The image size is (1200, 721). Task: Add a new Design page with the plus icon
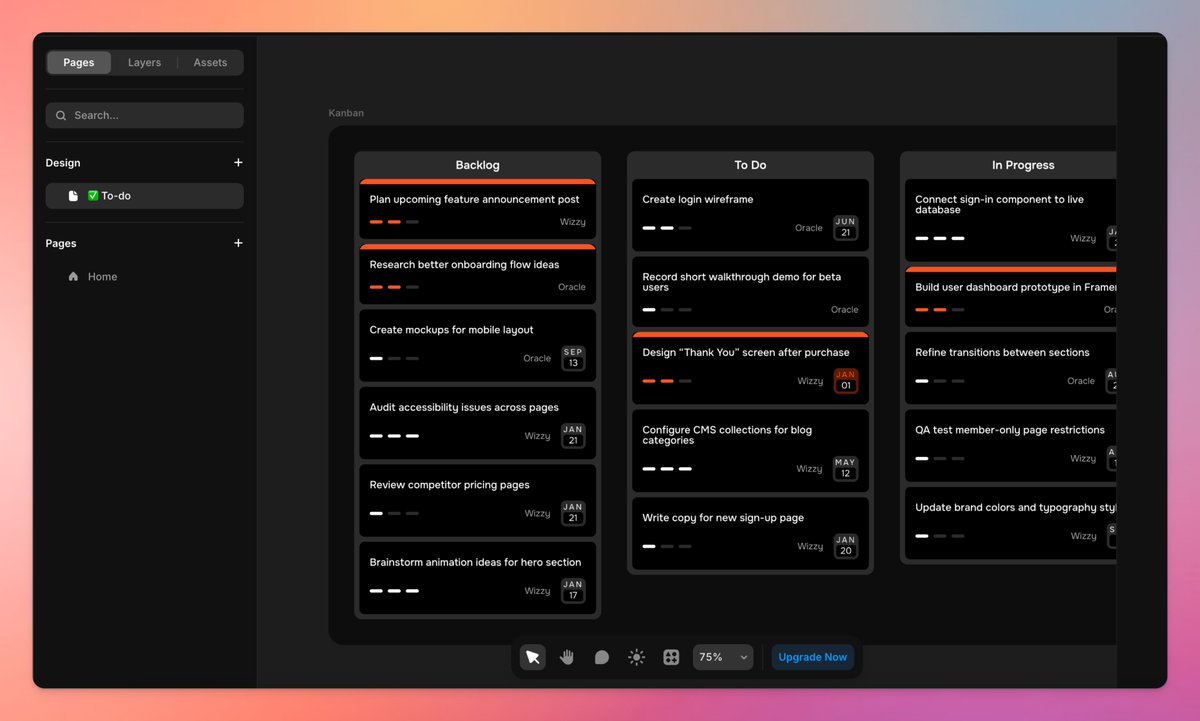[x=239, y=162]
